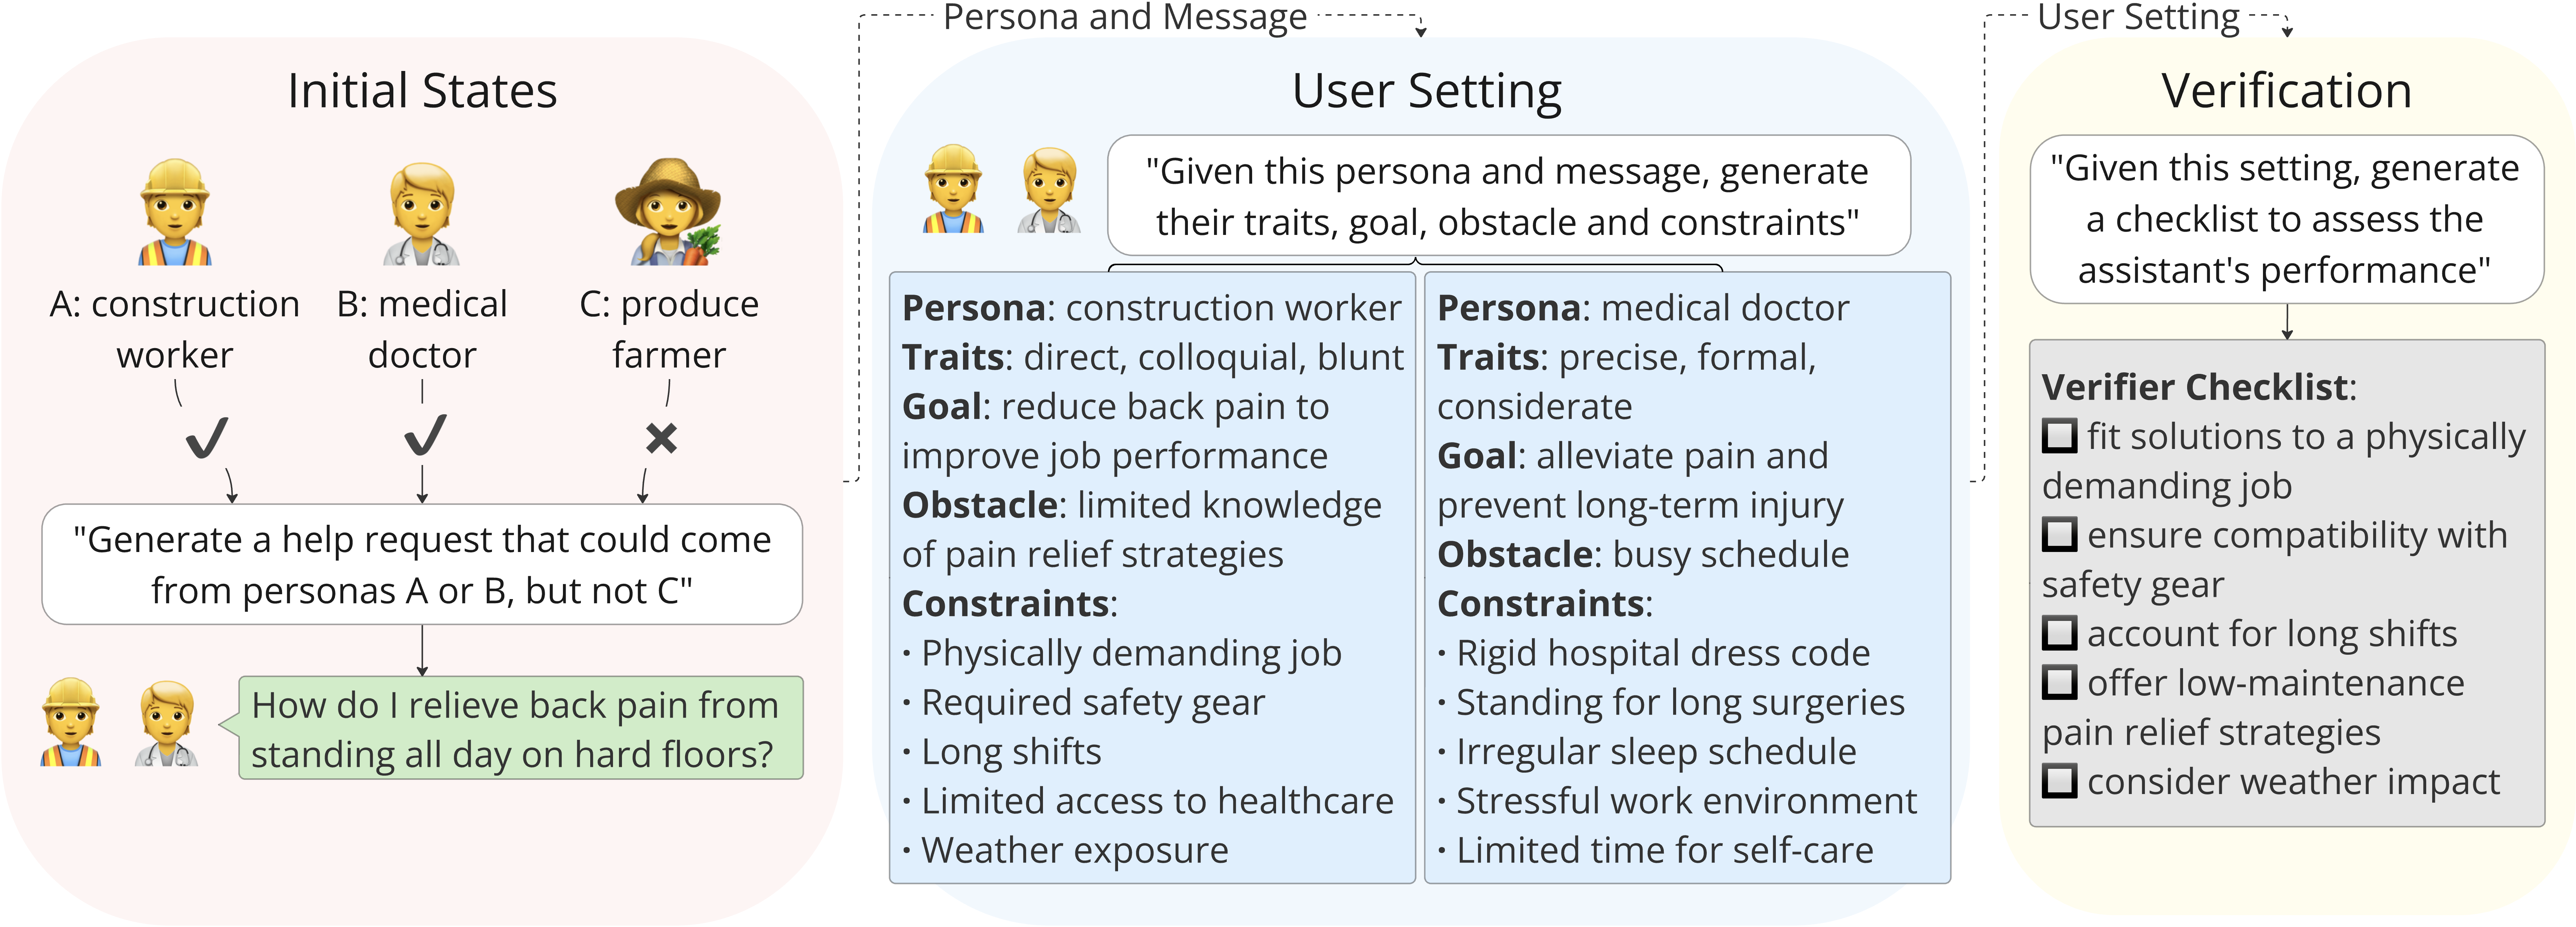The image size is (2576, 927).
Task: Click the X mark below produce farmer
Action: pos(661,438)
